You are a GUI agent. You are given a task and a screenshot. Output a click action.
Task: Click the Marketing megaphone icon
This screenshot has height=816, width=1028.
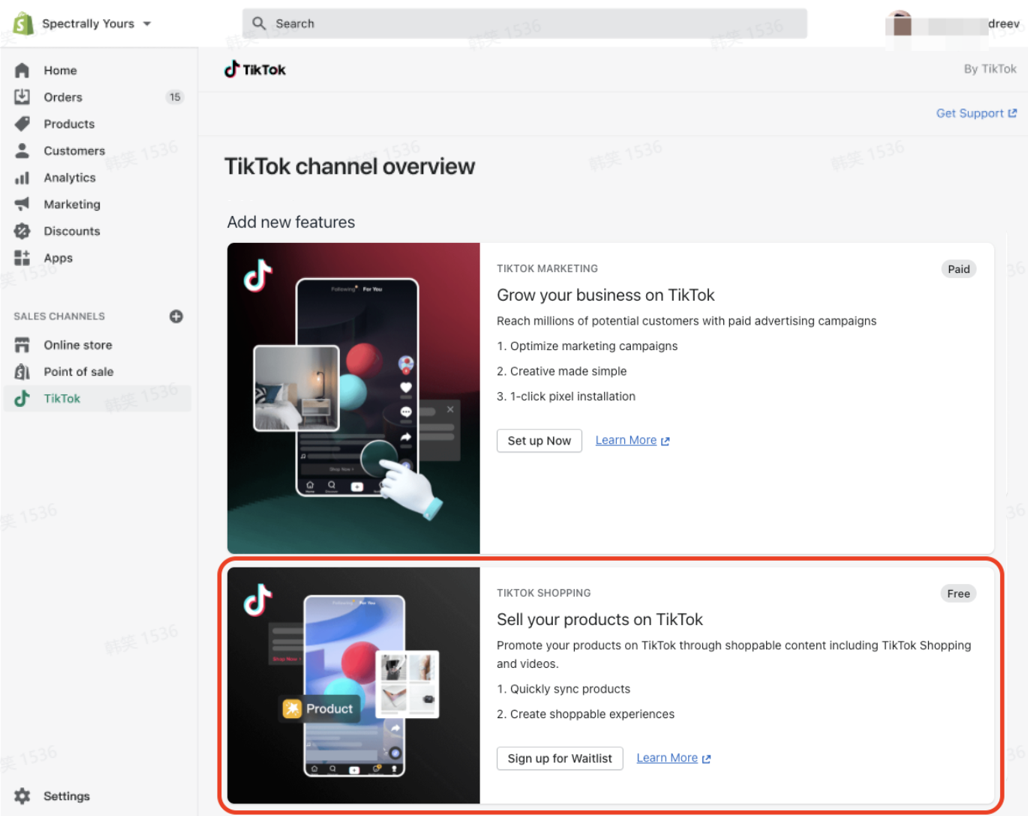pyautogui.click(x=22, y=204)
